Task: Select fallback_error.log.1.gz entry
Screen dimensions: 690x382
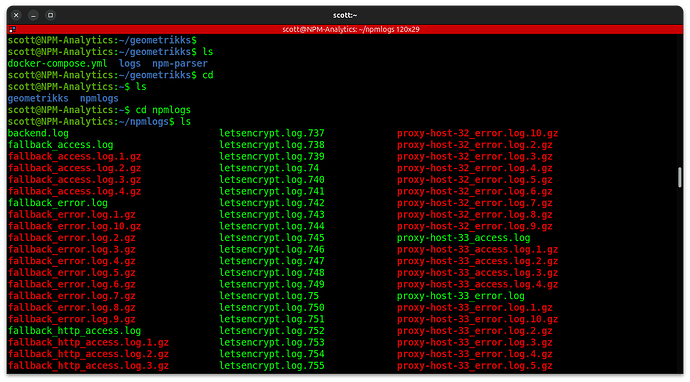Action: click(x=72, y=215)
